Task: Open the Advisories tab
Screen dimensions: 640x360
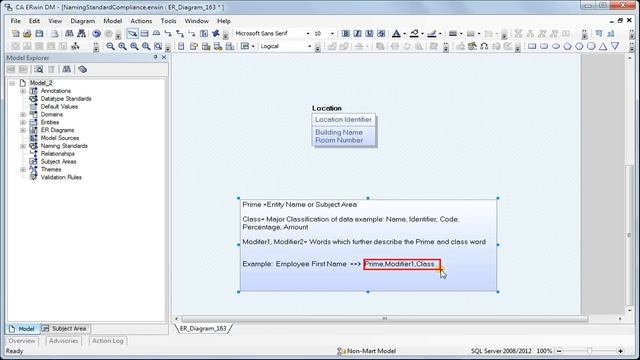Action: [63, 341]
